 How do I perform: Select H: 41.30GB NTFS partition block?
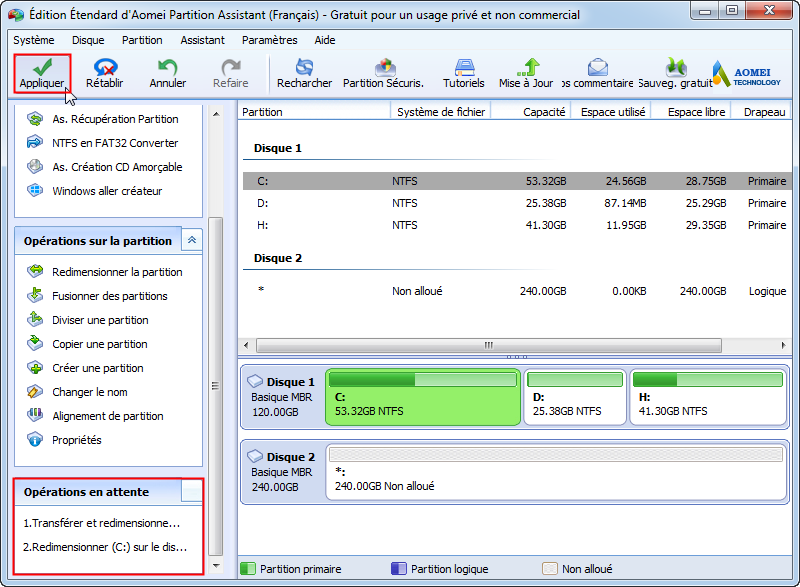708,397
